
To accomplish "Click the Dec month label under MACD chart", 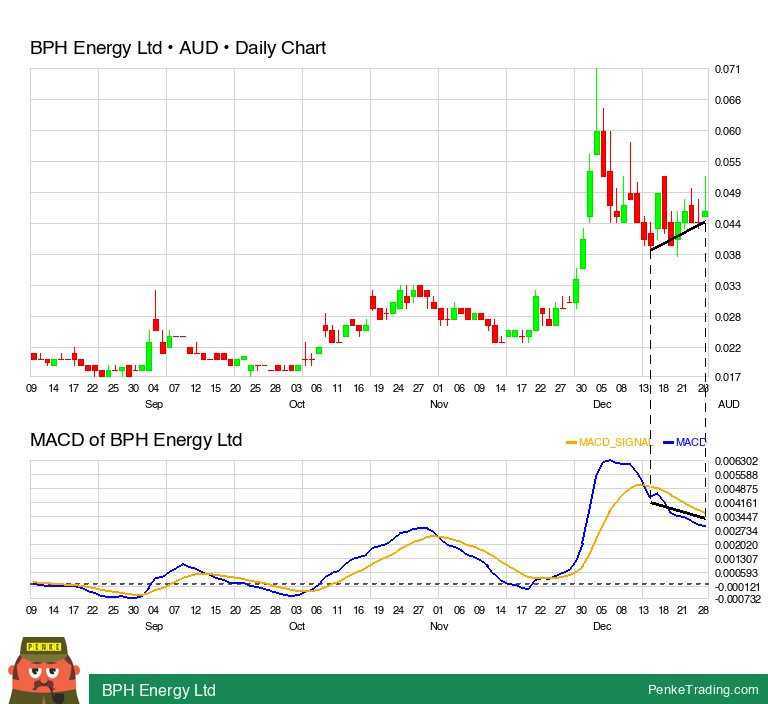I will (x=602, y=626).
